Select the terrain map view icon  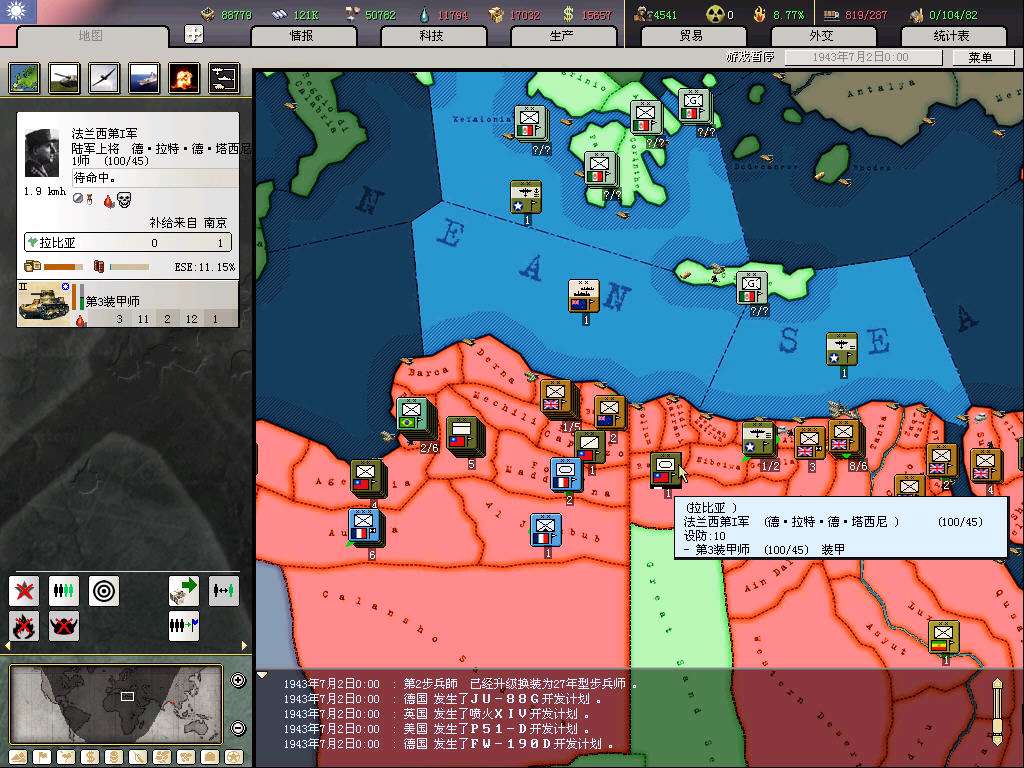tap(24, 78)
